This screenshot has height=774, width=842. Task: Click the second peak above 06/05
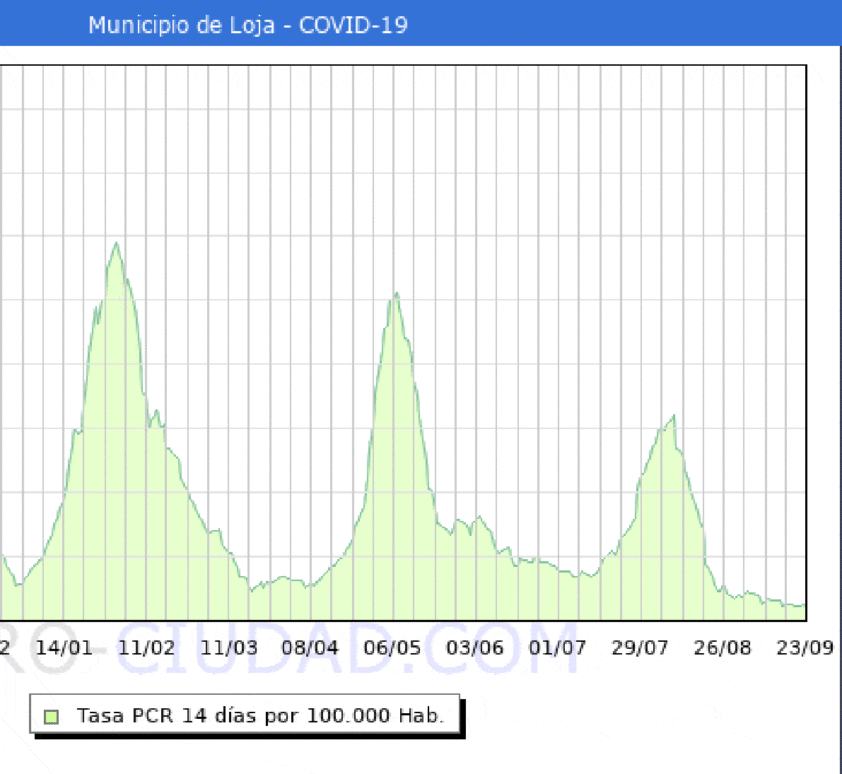397,294
